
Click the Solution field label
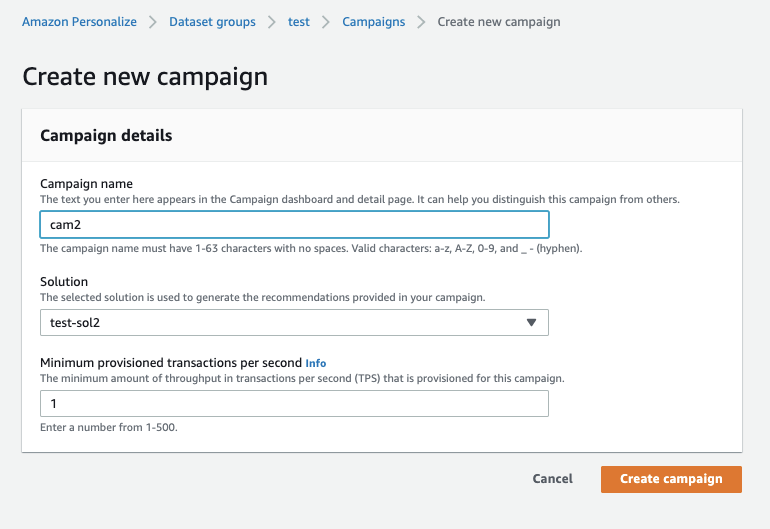(64, 282)
